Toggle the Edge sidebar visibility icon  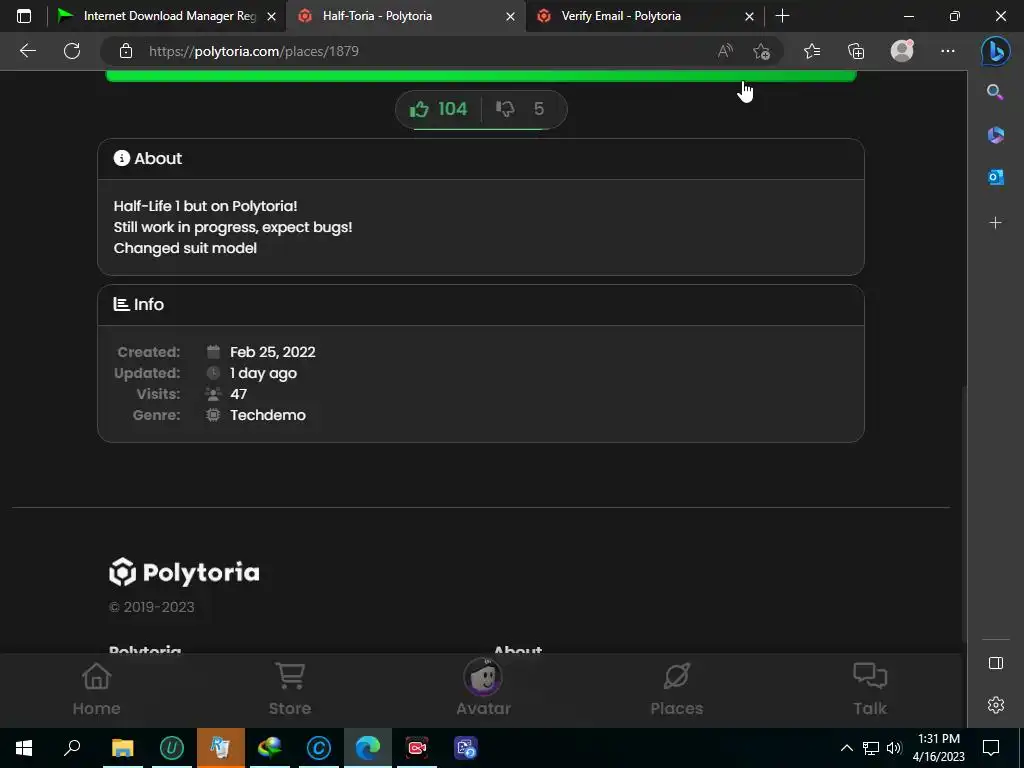[995, 663]
